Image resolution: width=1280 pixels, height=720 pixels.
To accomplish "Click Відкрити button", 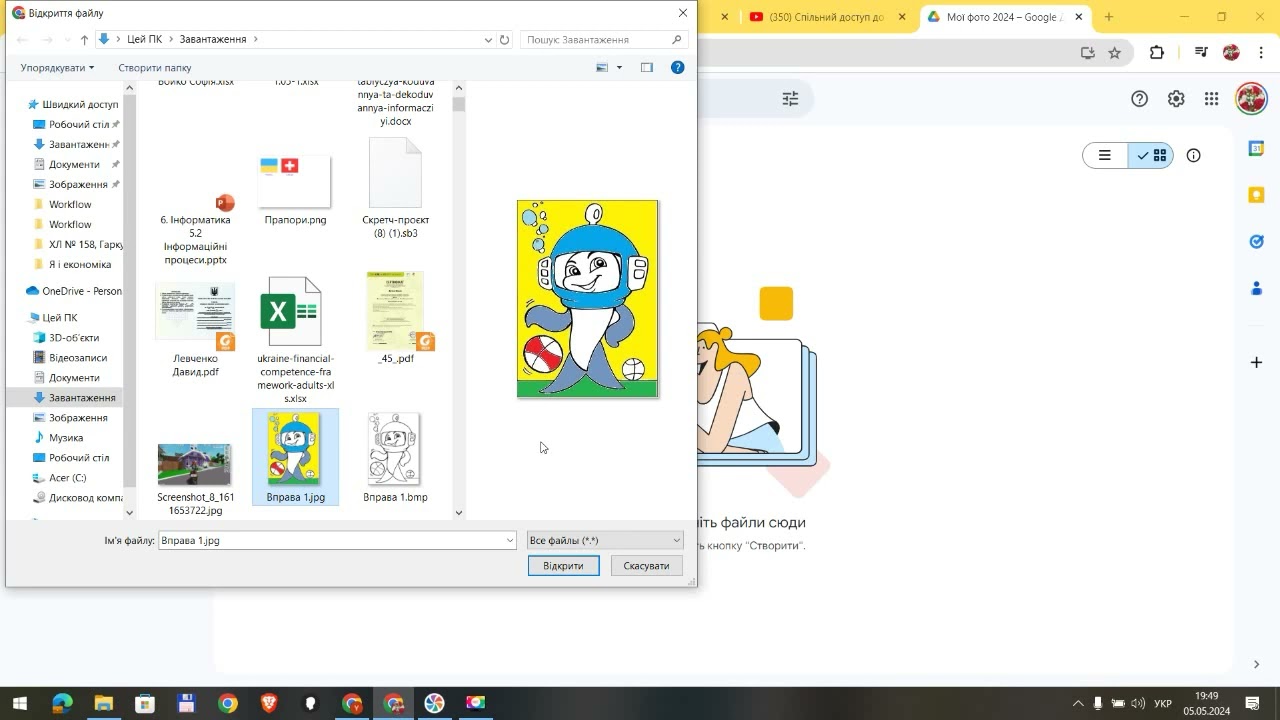I will point(563,566).
